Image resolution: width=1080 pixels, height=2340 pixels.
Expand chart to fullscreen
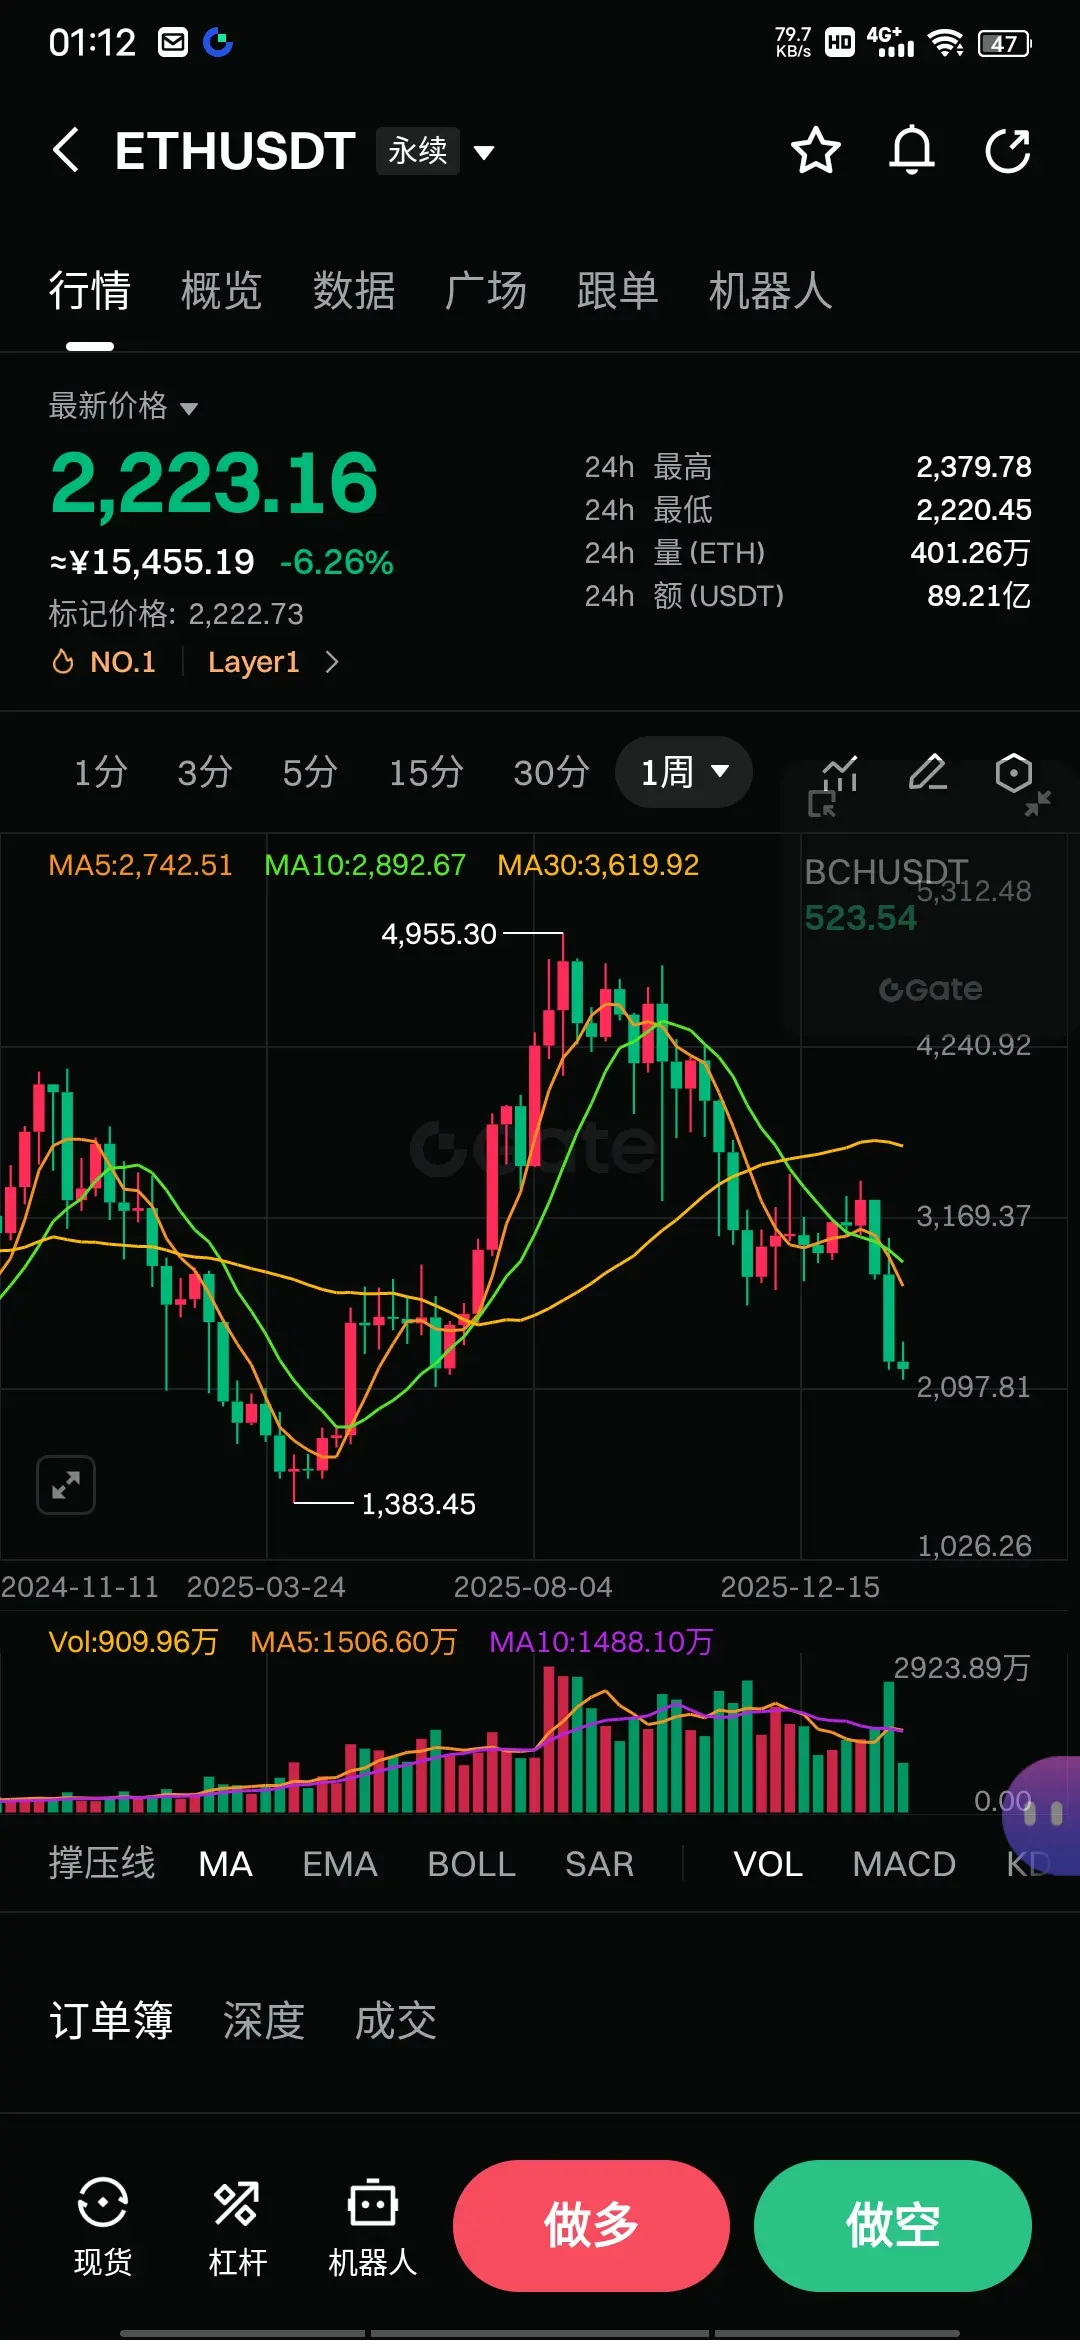coord(66,1485)
